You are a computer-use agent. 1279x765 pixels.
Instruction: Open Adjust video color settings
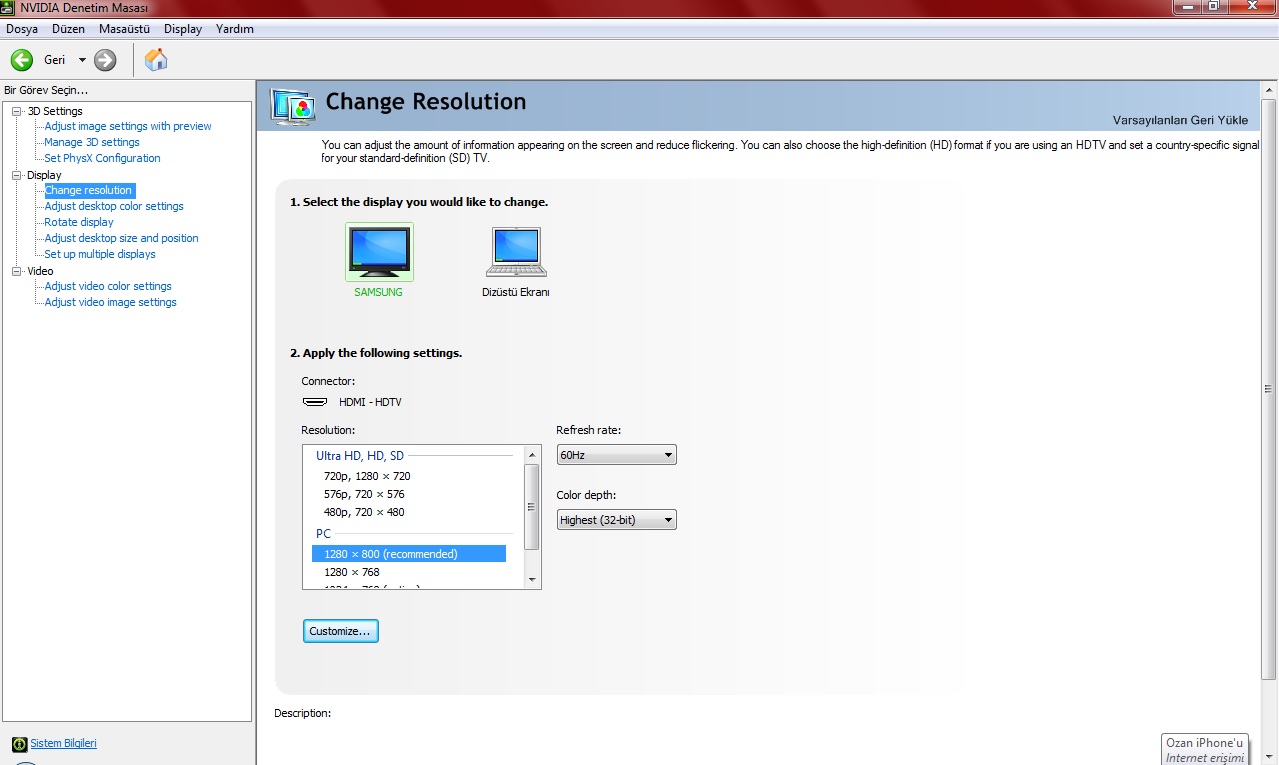[108, 286]
